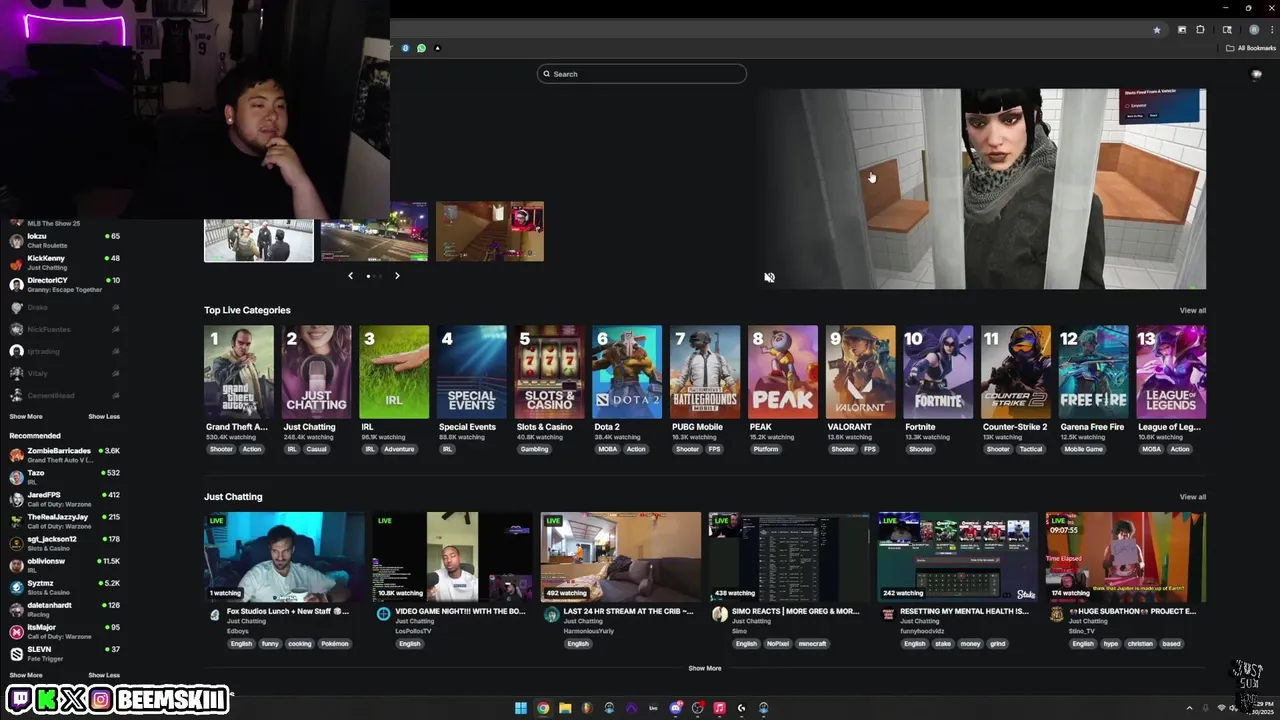Open the Dota 2 category card
This screenshot has height=720, width=1280.
[x=627, y=372]
